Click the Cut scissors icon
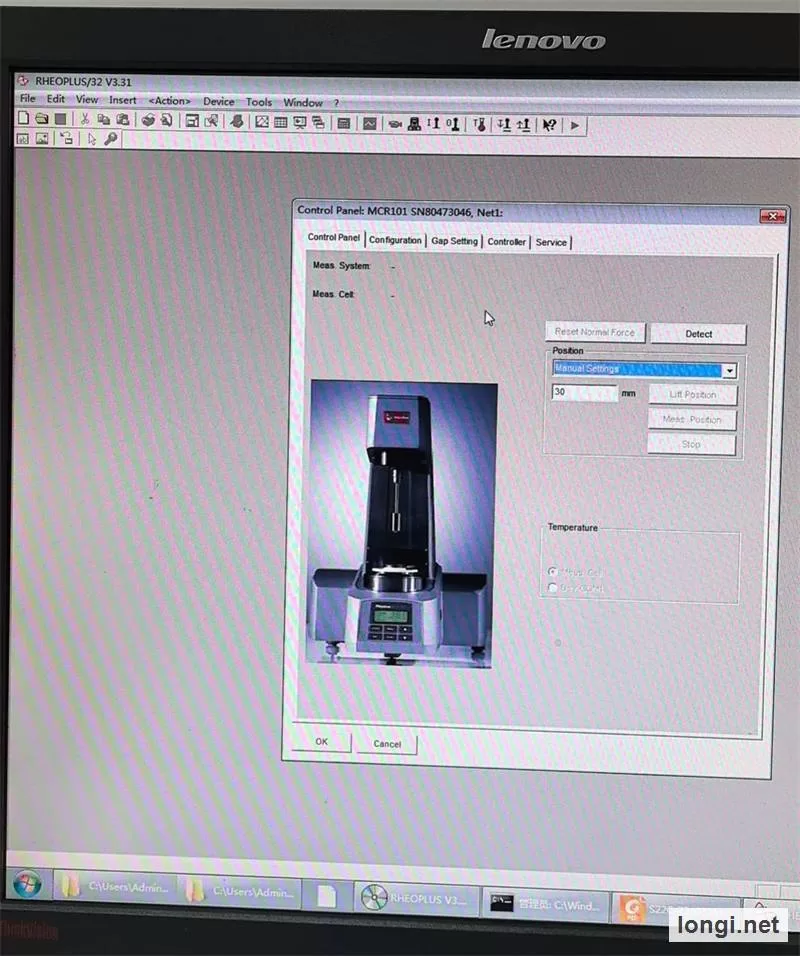Screen dimensions: 800x956 85,119
